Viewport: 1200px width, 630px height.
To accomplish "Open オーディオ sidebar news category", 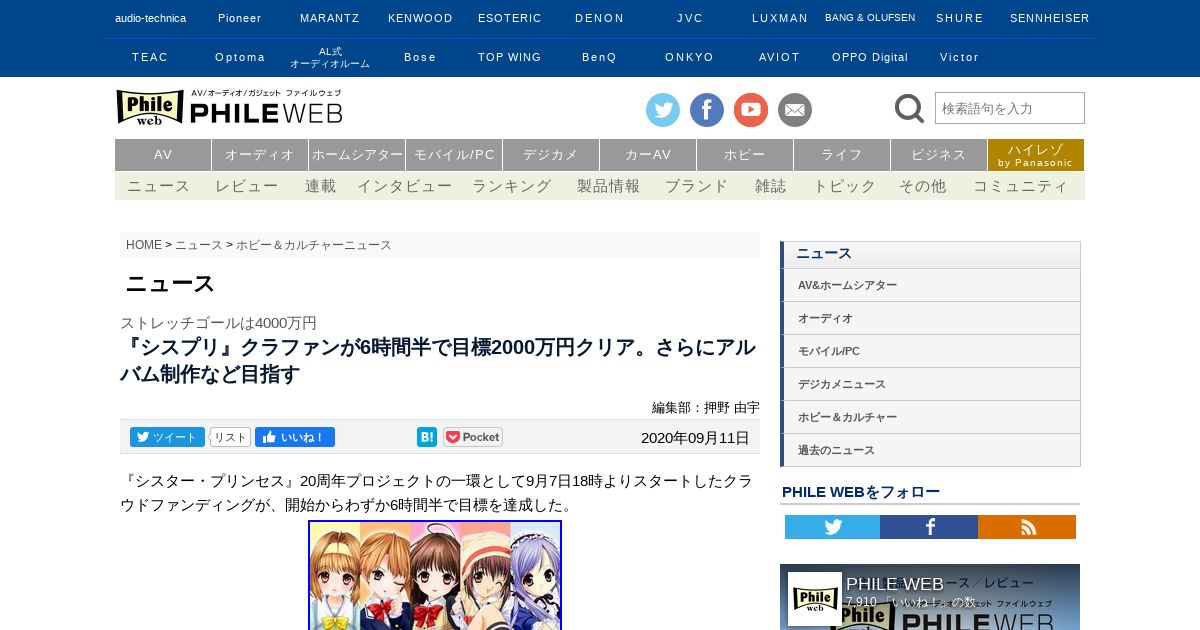I will click(931, 318).
